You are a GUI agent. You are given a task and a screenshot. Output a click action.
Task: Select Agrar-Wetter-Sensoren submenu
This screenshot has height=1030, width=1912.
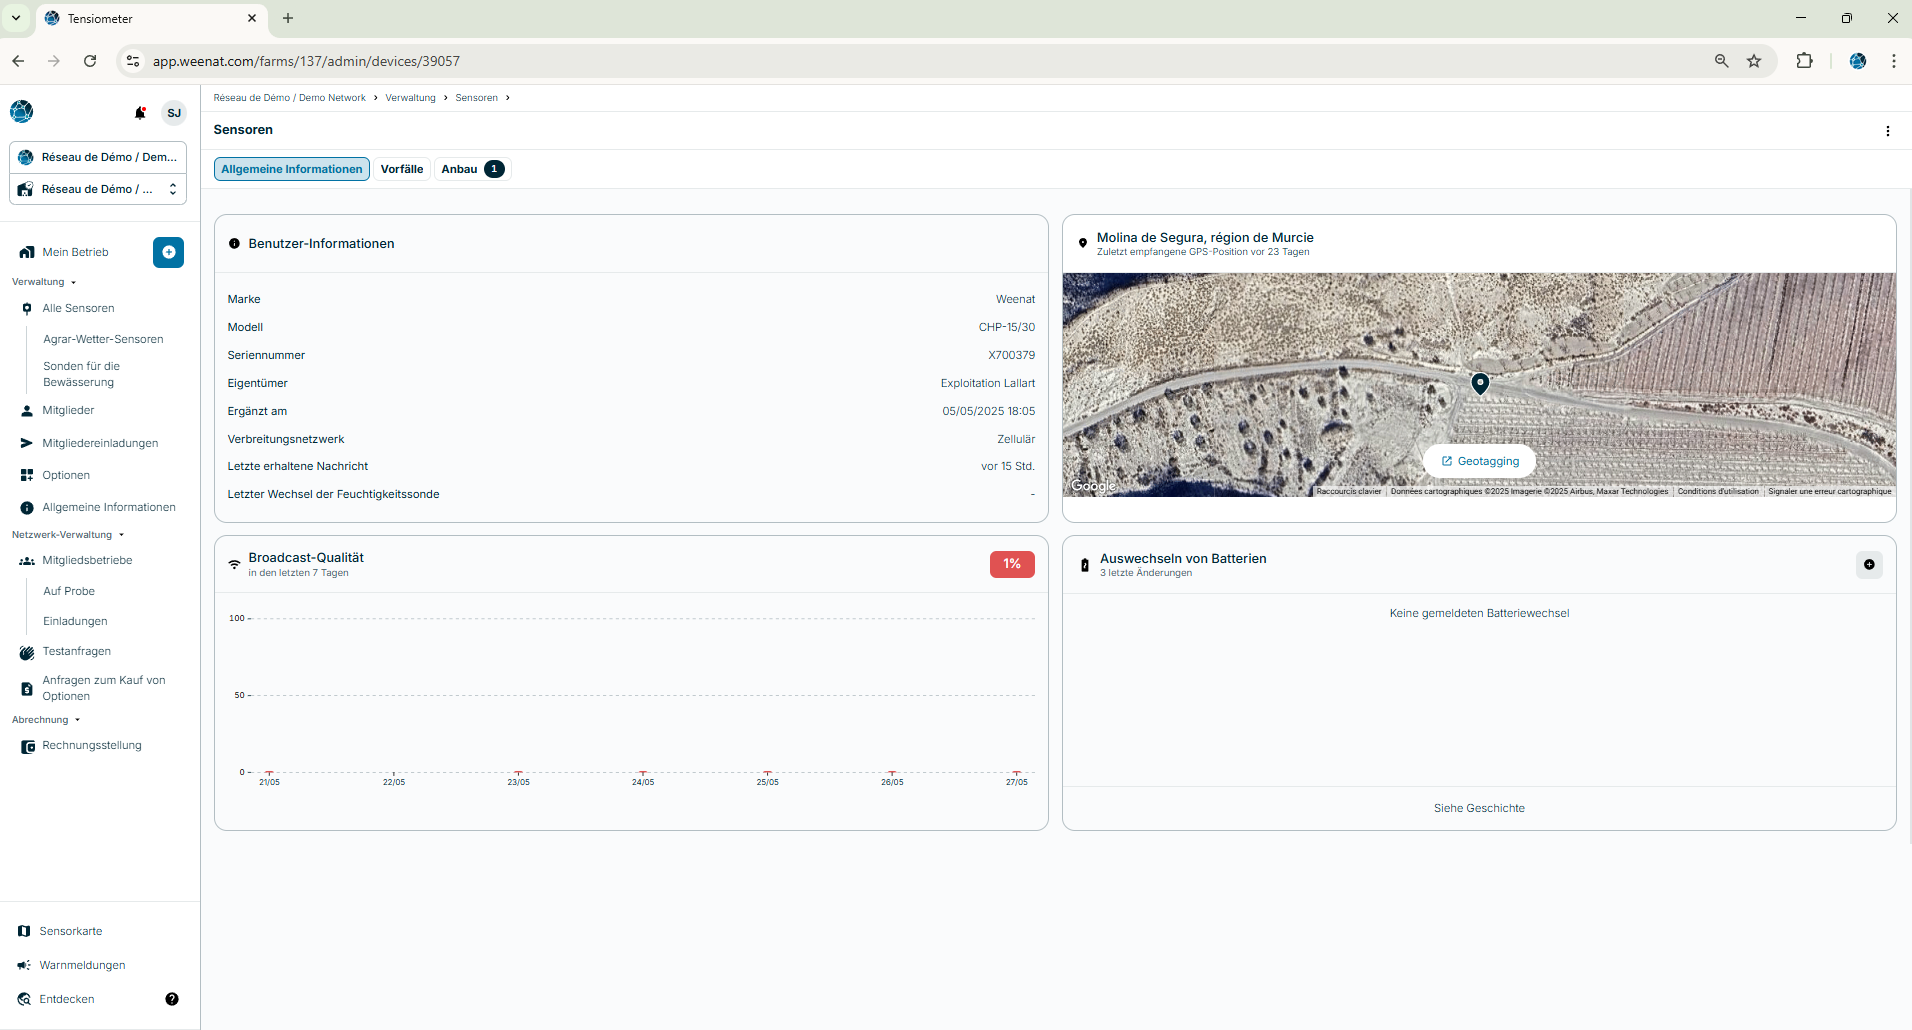coord(103,339)
